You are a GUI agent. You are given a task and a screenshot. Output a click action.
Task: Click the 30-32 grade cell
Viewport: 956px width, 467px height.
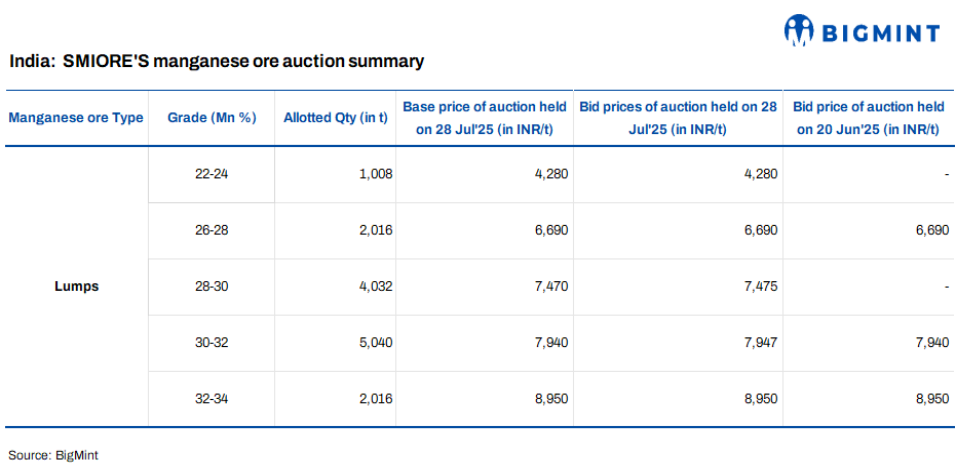[211, 343]
